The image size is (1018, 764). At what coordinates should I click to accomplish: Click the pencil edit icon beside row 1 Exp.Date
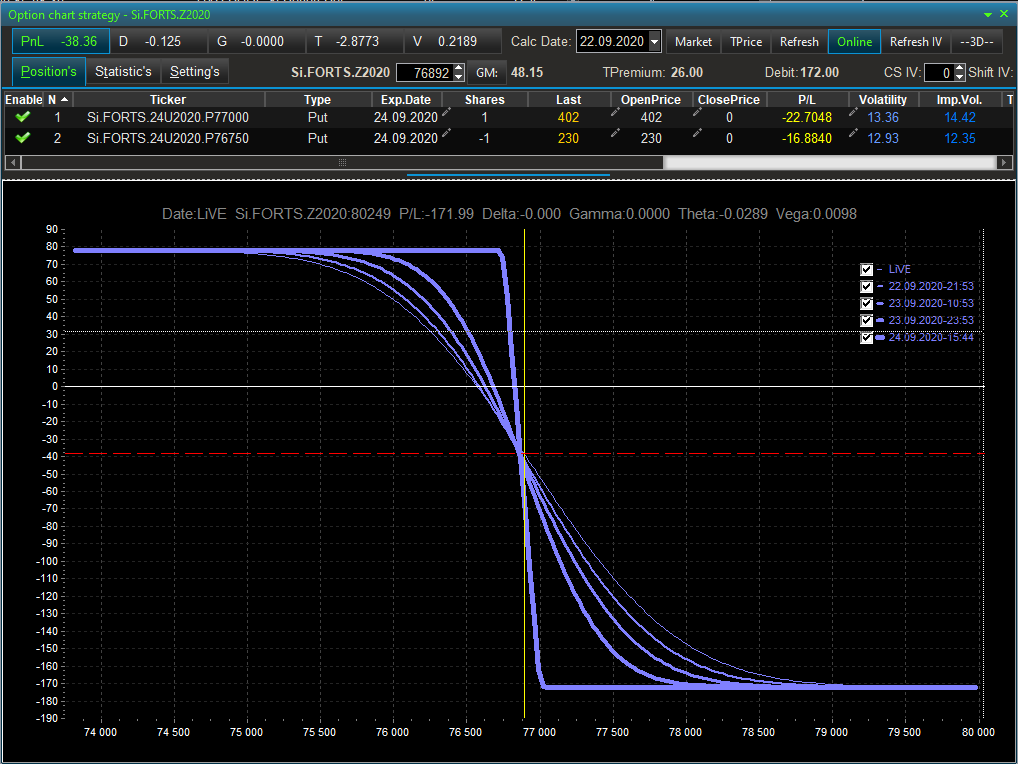[x=446, y=113]
